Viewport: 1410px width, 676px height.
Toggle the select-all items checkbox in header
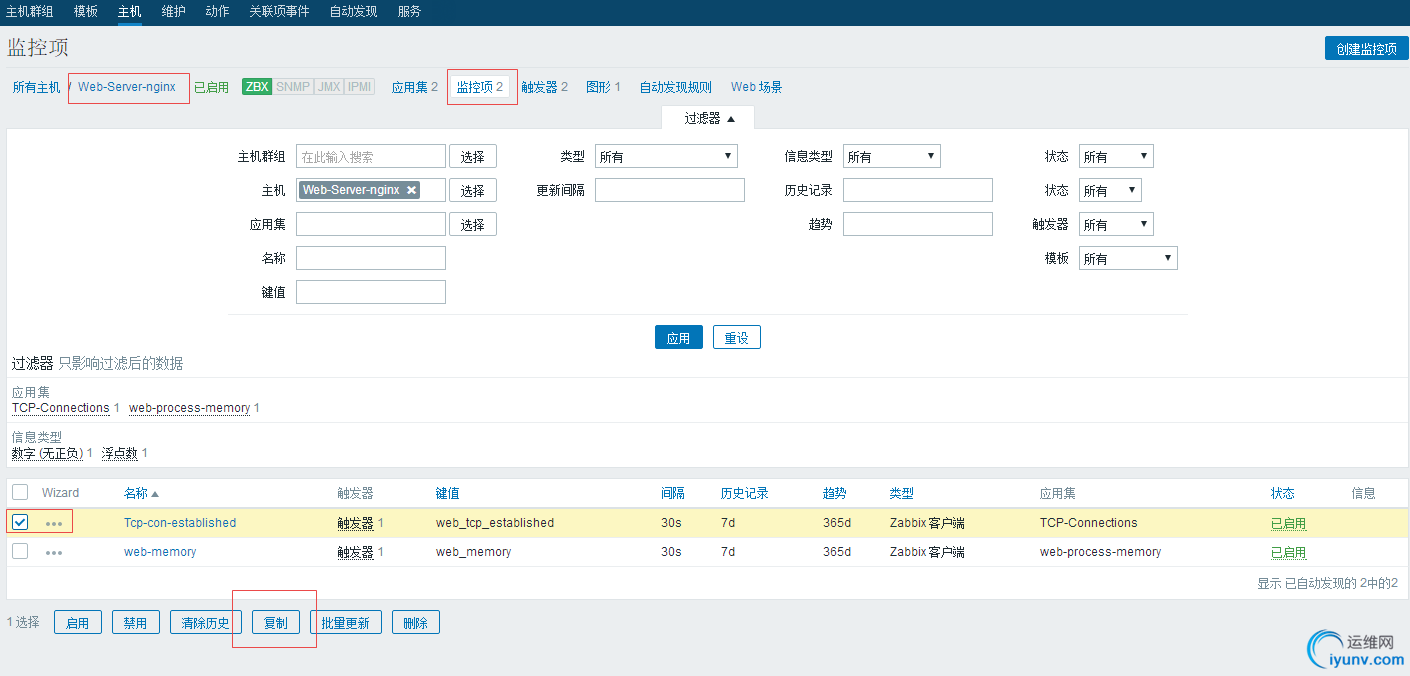[x=20, y=492]
